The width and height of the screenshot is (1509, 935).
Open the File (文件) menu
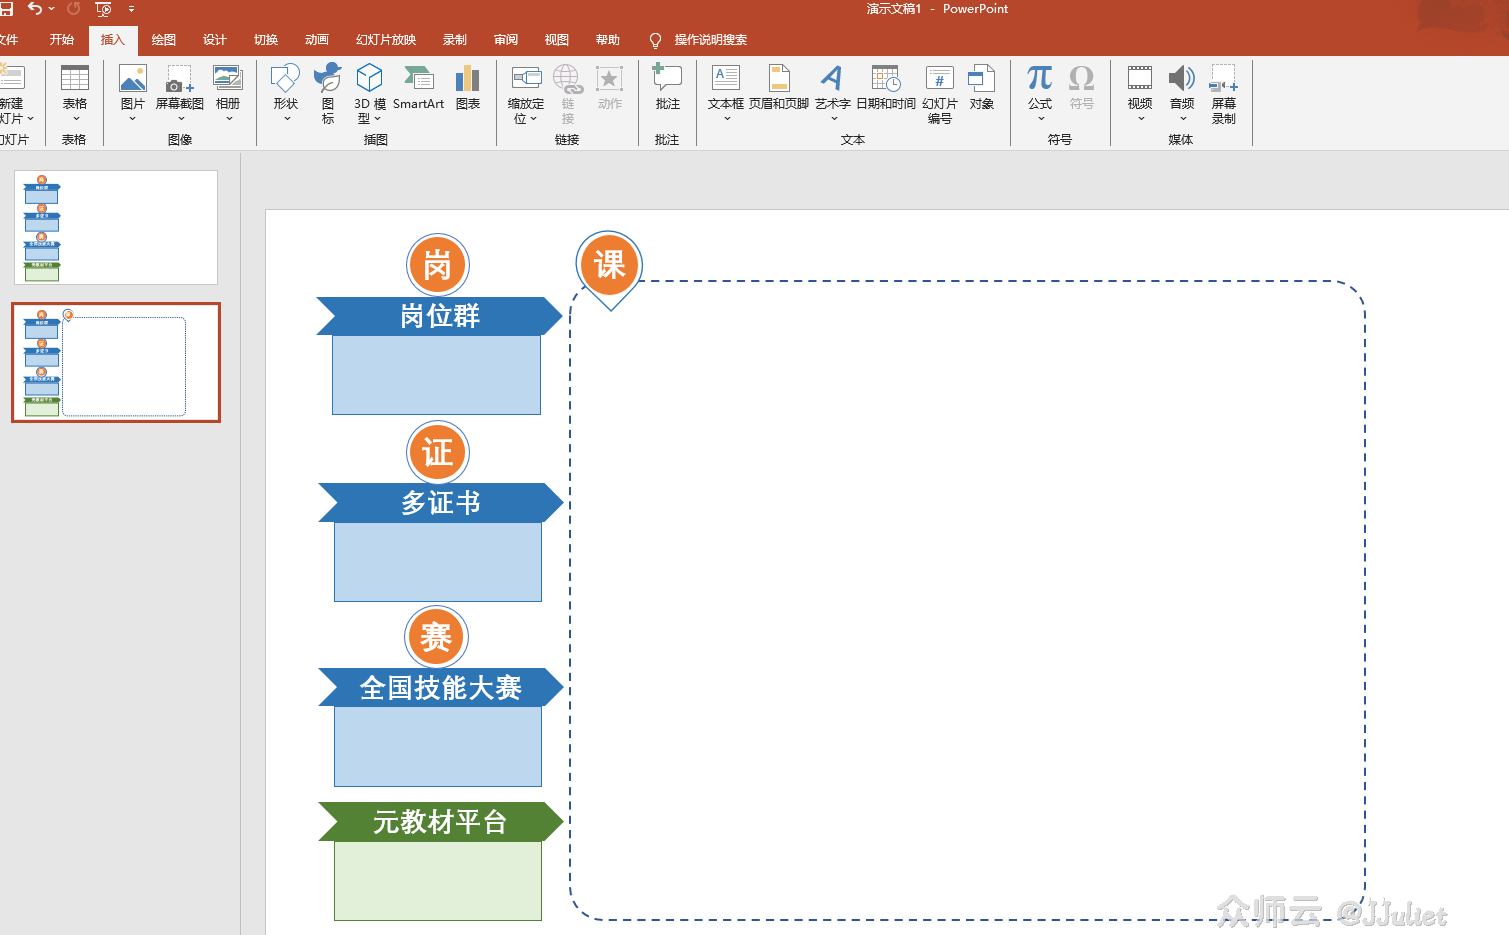click(9, 40)
